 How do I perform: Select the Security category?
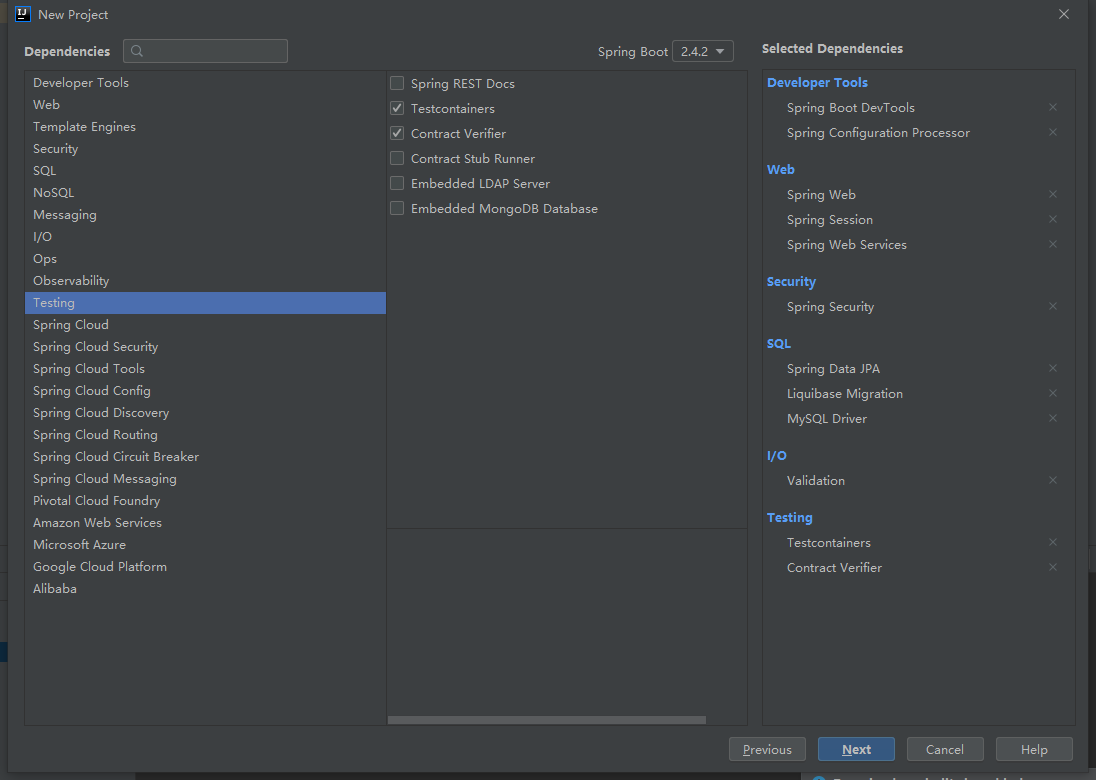point(205,148)
